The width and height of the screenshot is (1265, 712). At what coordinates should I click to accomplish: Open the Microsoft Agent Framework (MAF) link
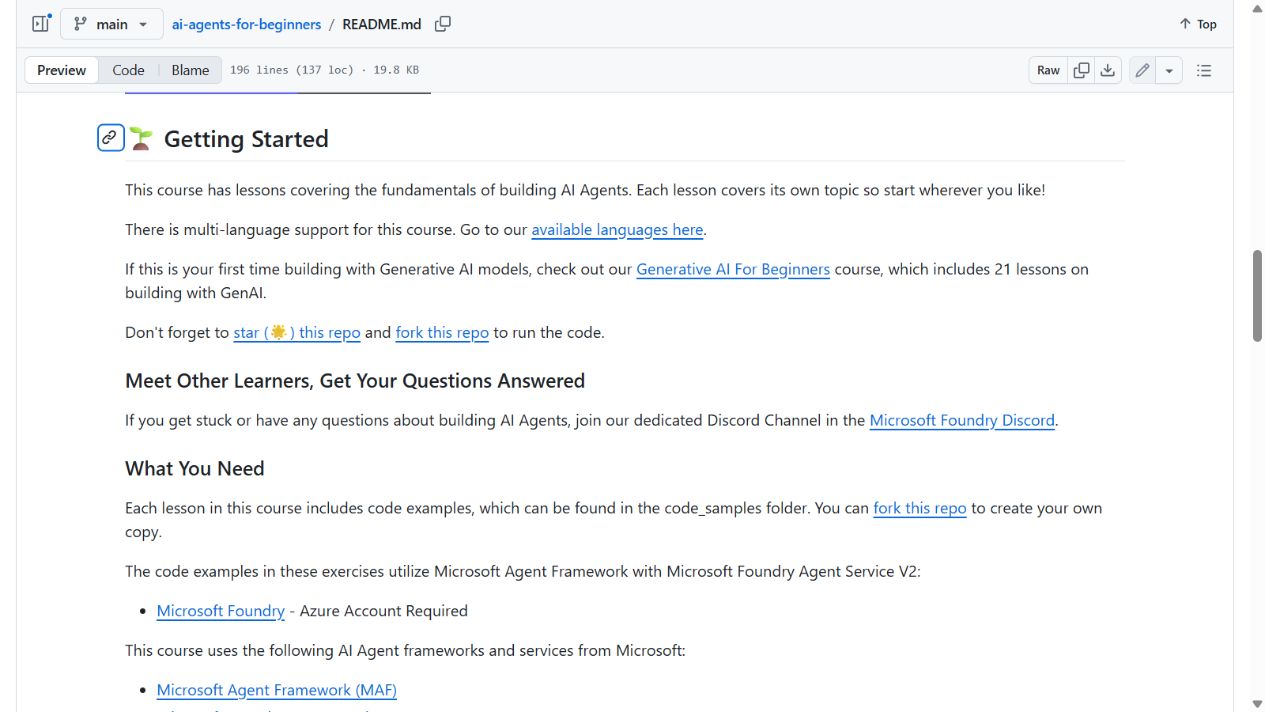[277, 690]
